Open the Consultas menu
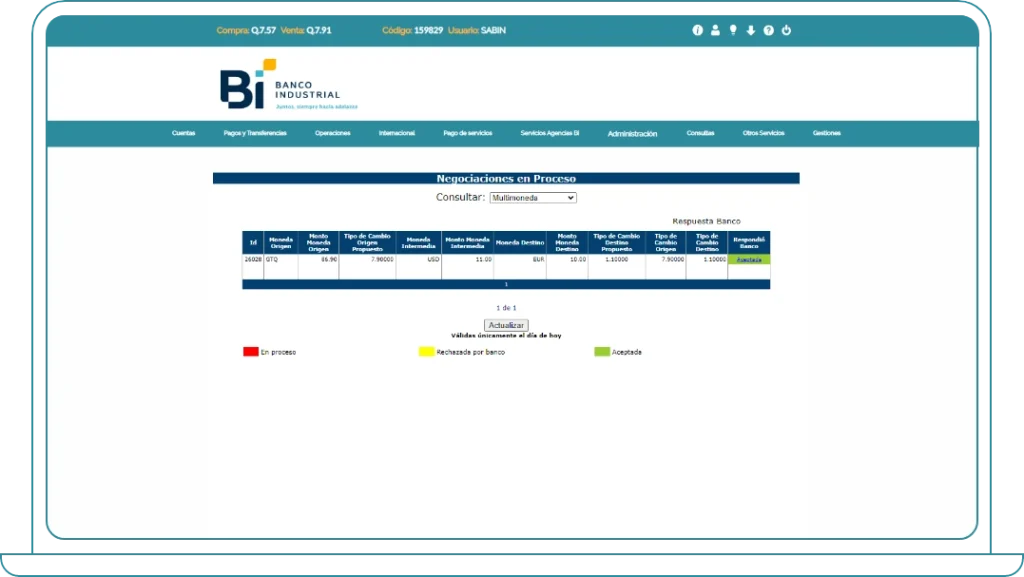 700,133
